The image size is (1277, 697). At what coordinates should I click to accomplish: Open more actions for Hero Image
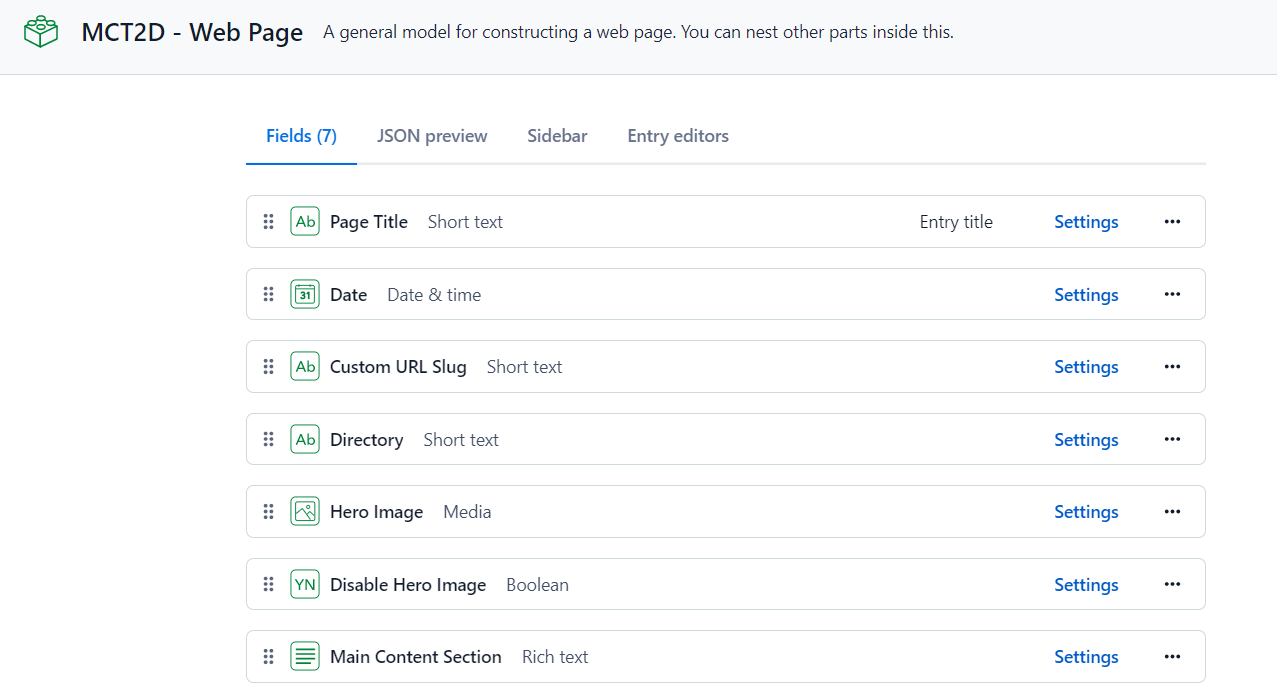[1173, 512]
